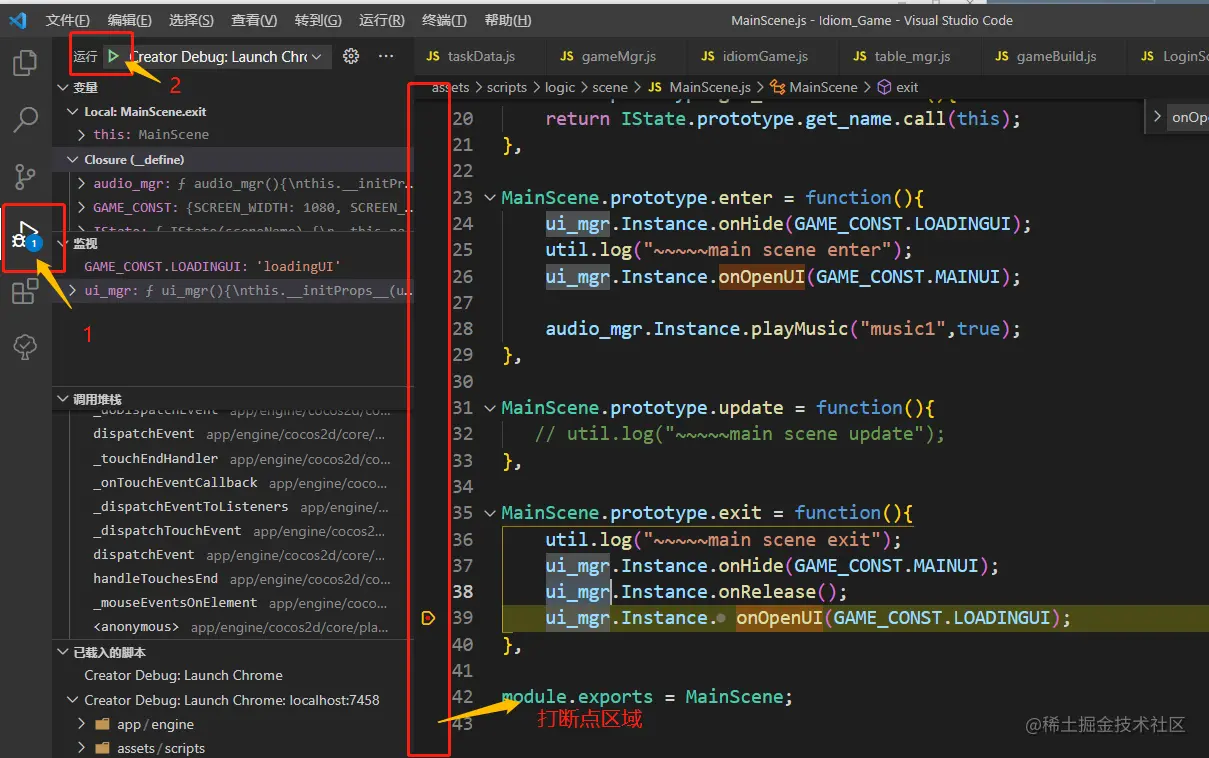Screen dimensions: 1209x758
Task: Fold the MainScene.prototype.exit function at line 35
Action: pyautogui.click(x=490, y=513)
